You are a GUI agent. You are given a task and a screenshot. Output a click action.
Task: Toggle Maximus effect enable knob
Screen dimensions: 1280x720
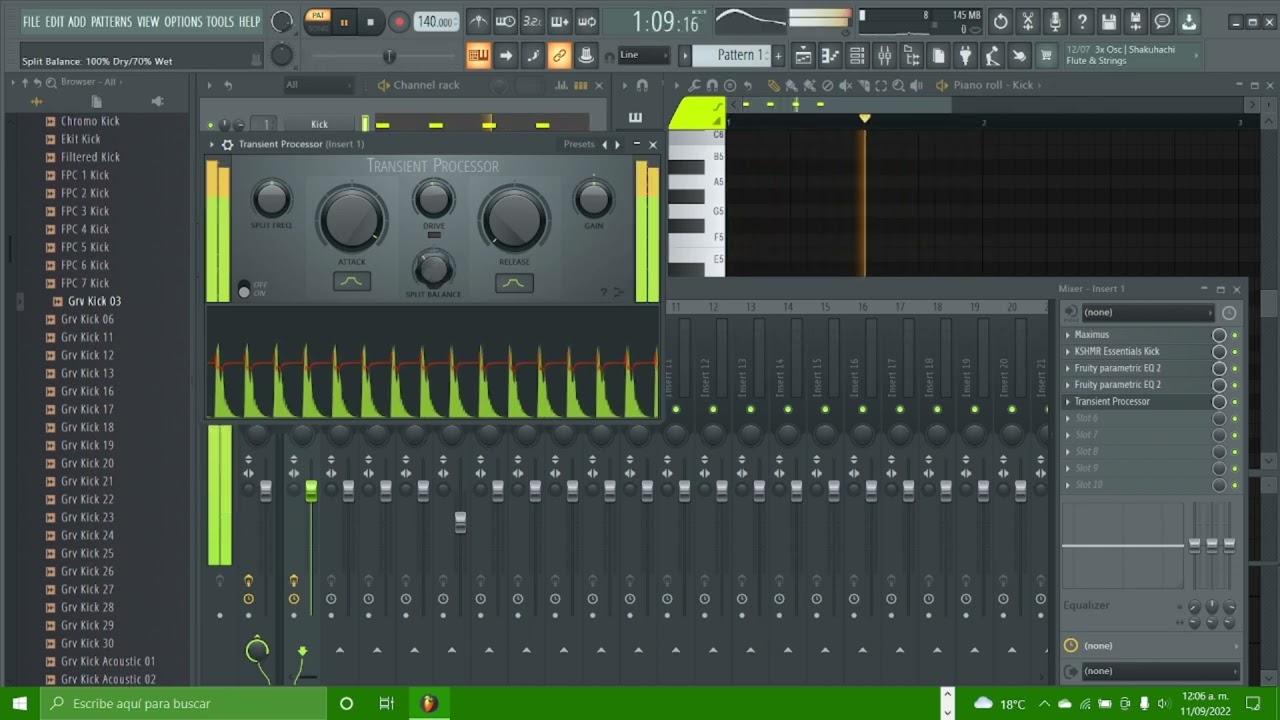1219,335
